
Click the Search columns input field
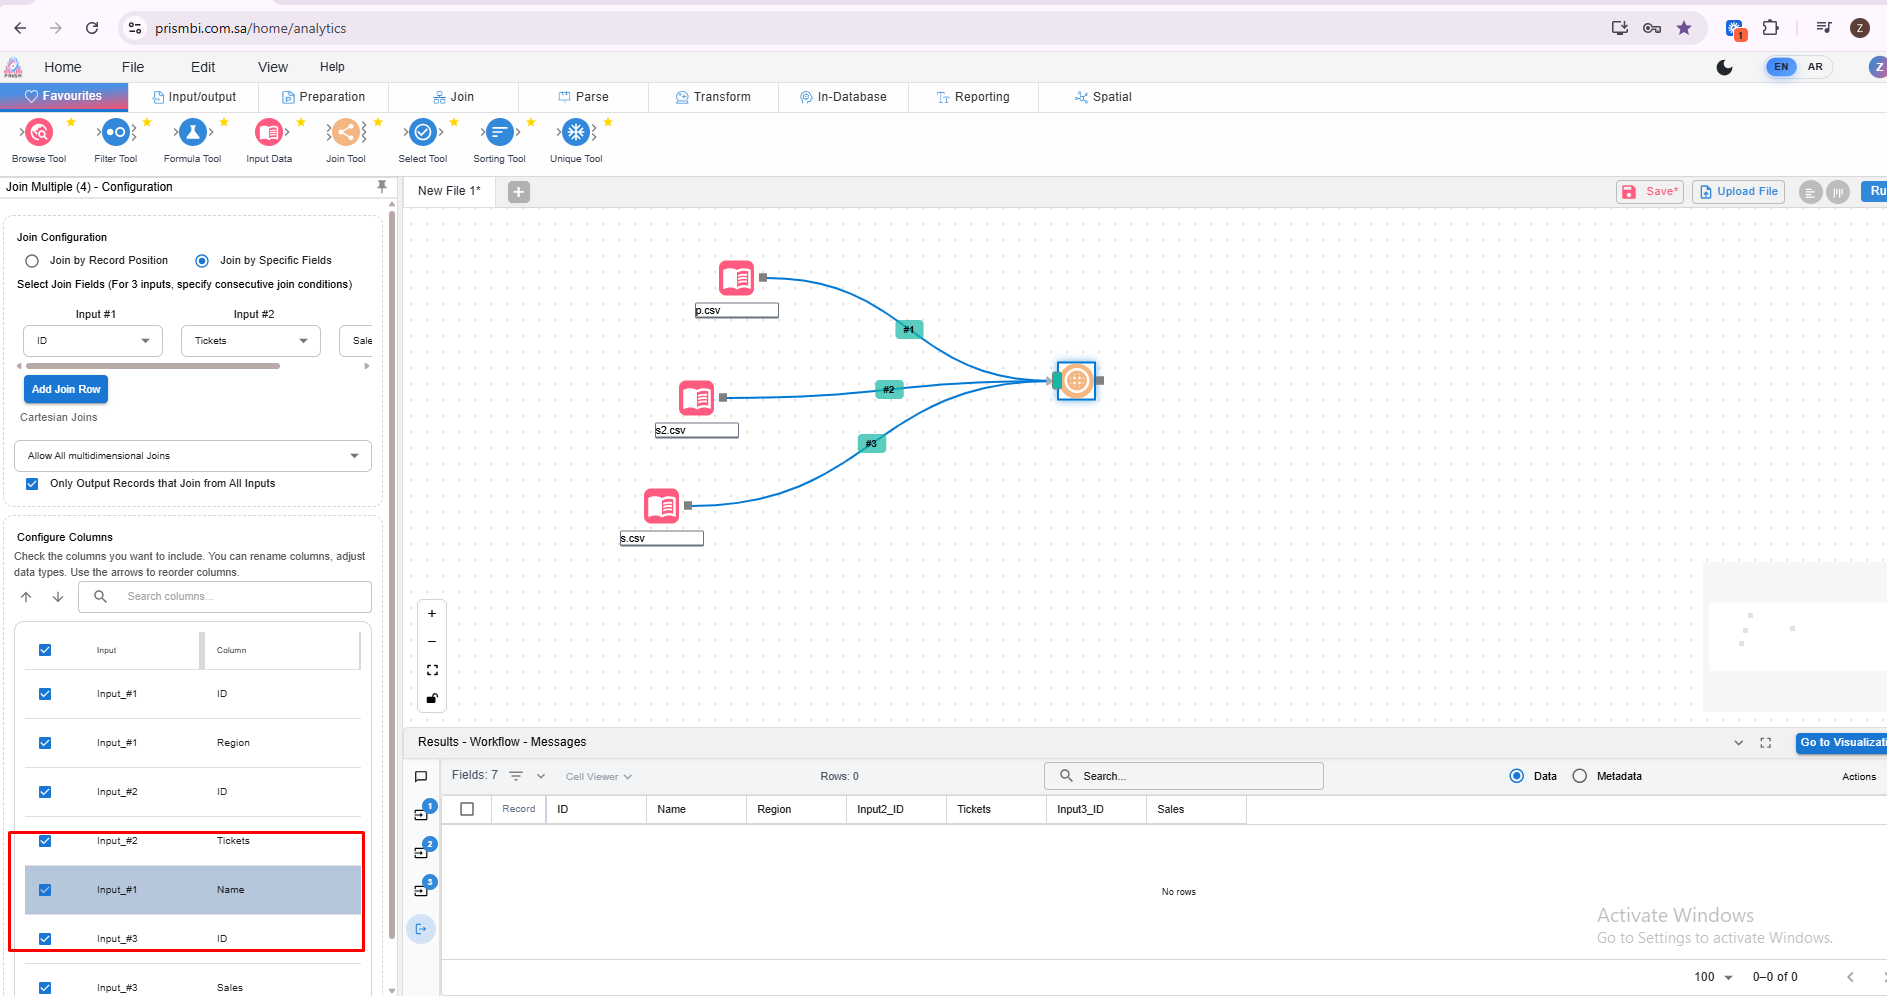240,597
